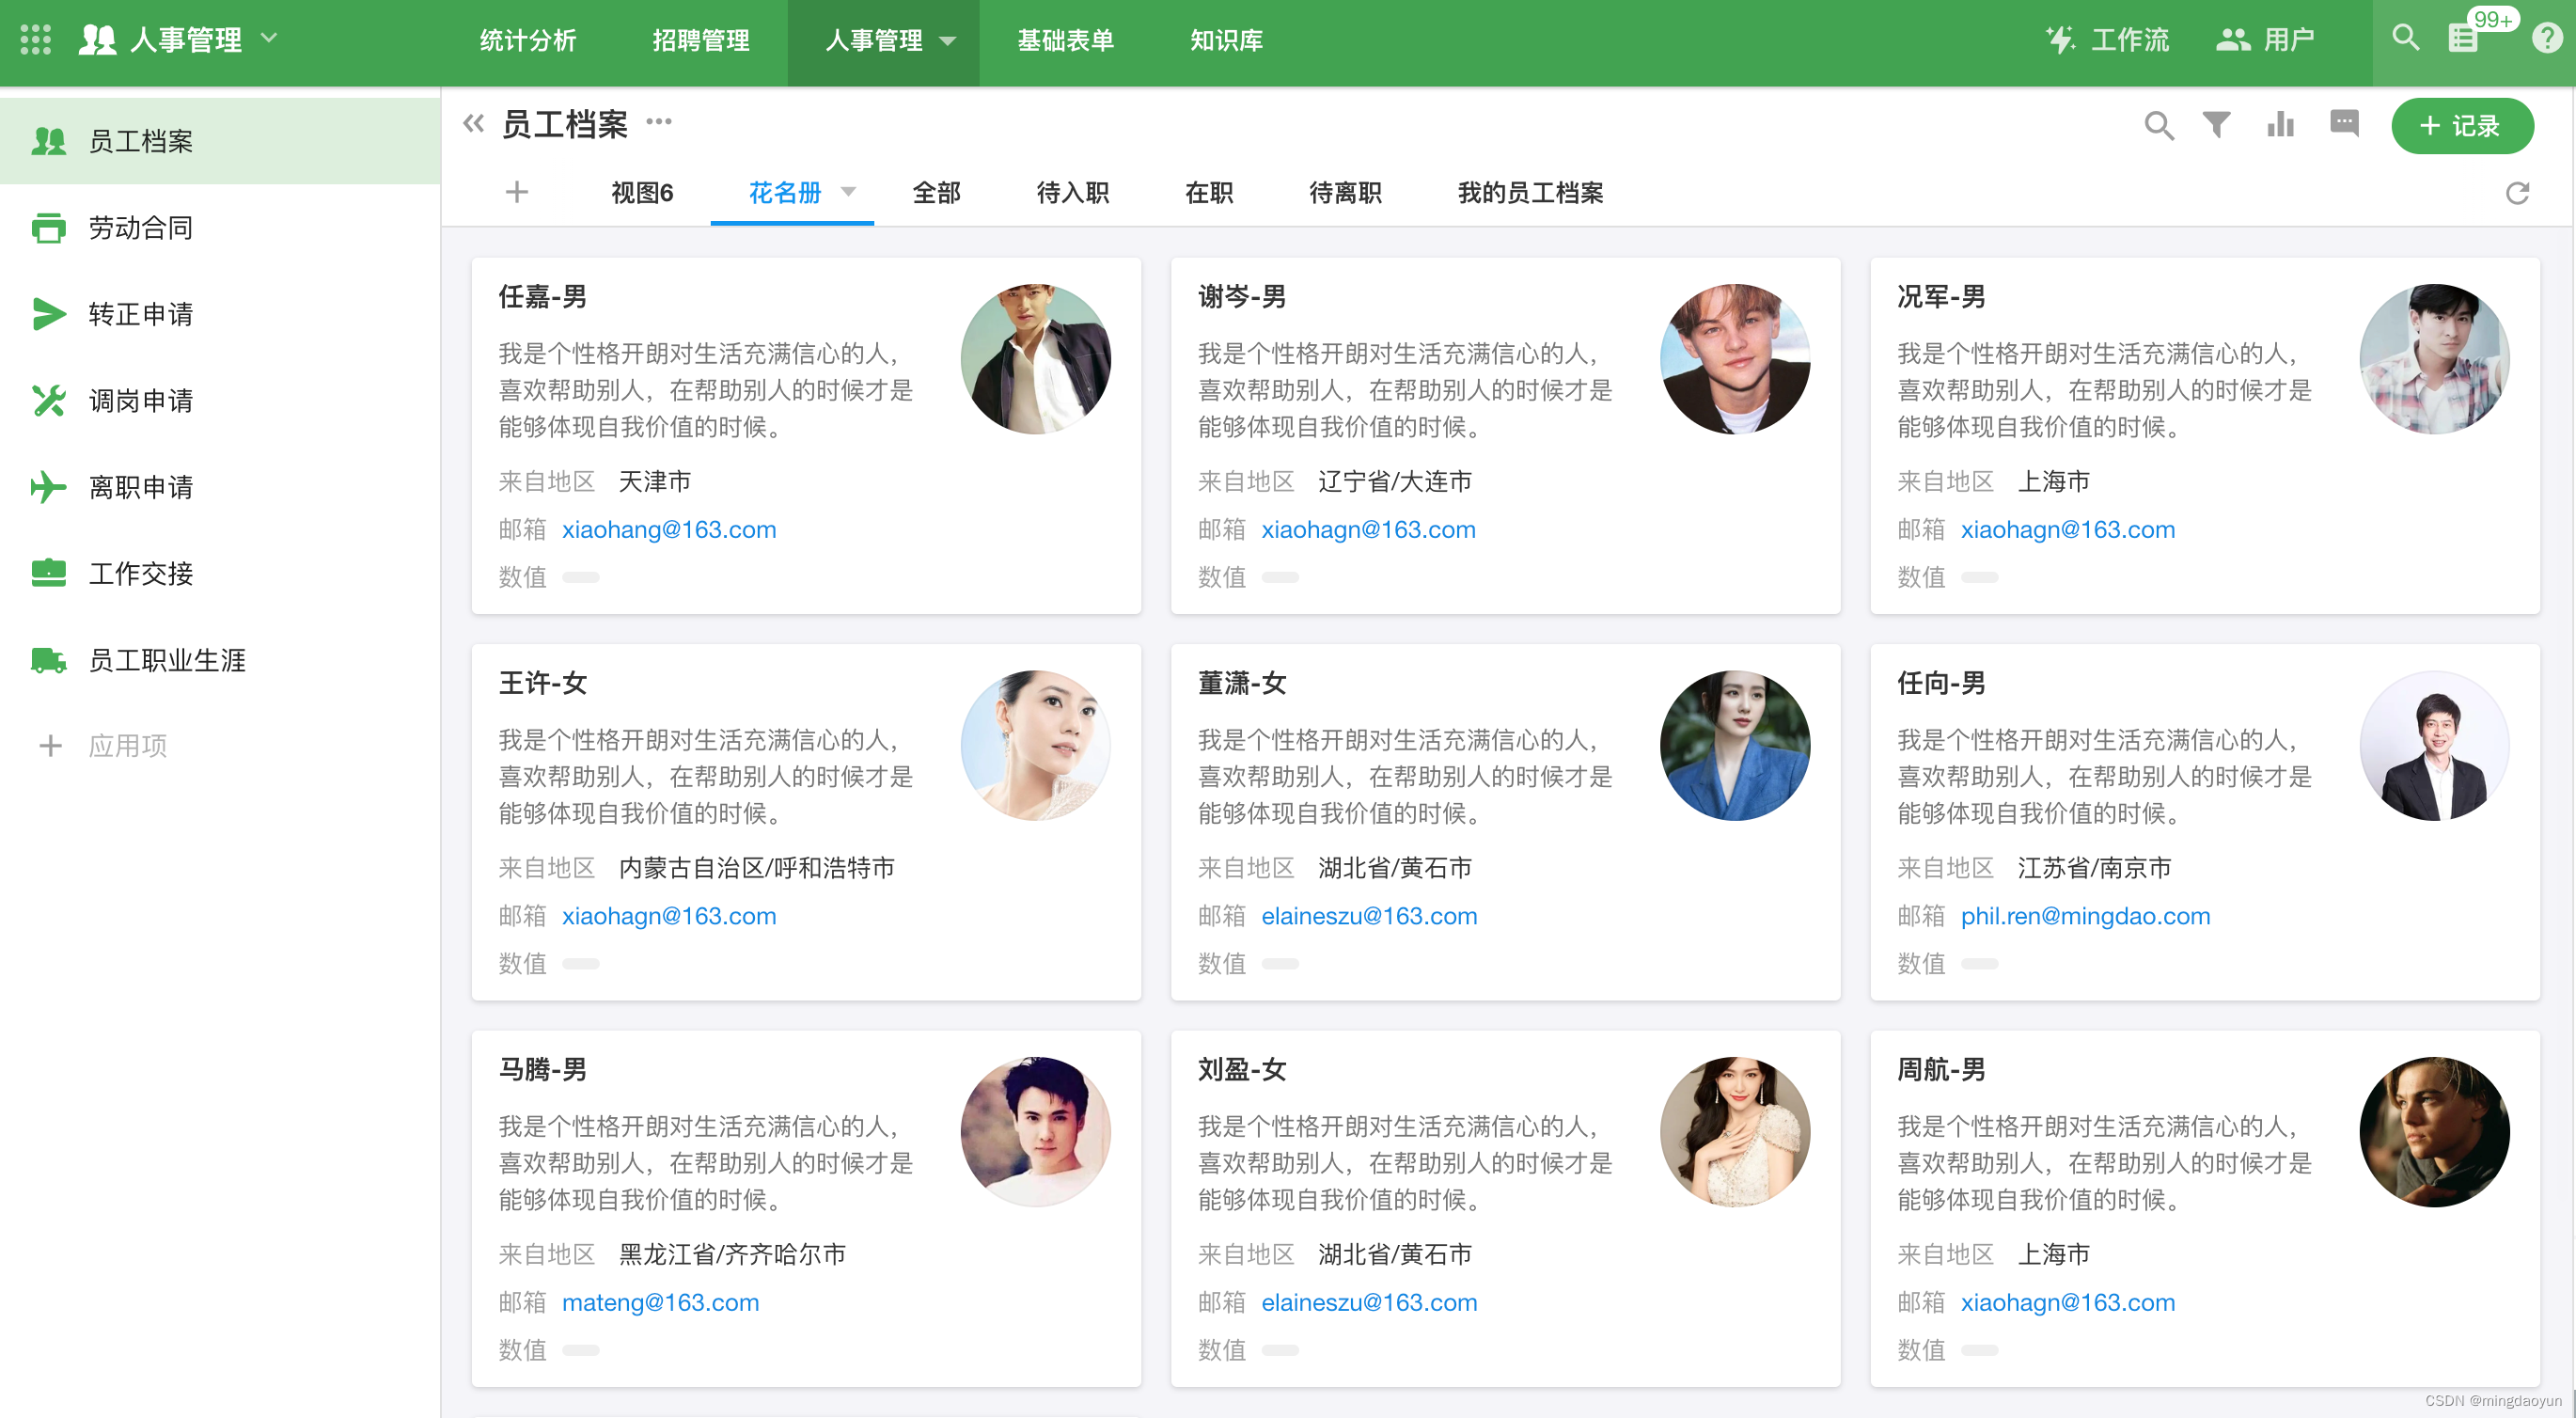Open the filter icon above the record list

pos(2216,125)
